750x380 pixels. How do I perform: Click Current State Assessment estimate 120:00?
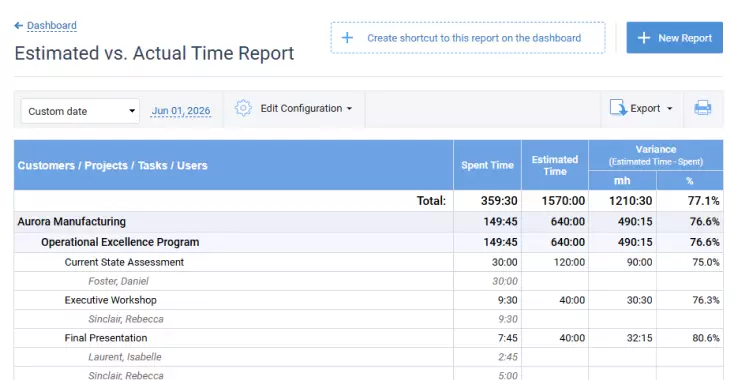tap(569, 262)
